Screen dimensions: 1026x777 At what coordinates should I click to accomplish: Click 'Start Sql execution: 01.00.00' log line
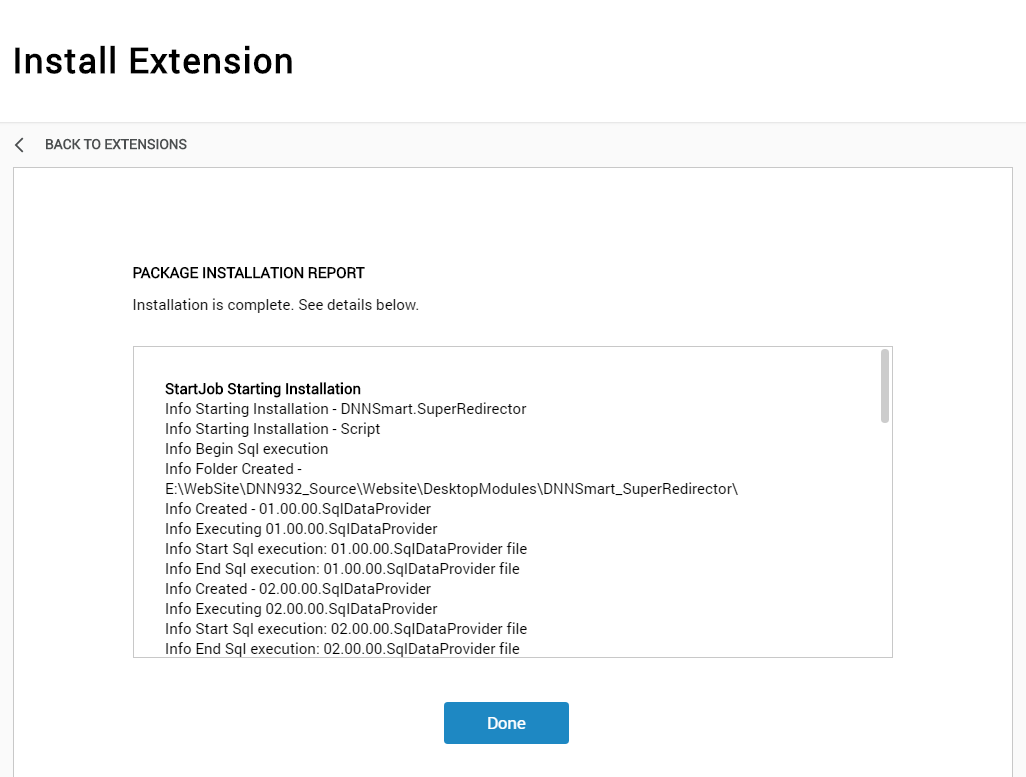[345, 549]
